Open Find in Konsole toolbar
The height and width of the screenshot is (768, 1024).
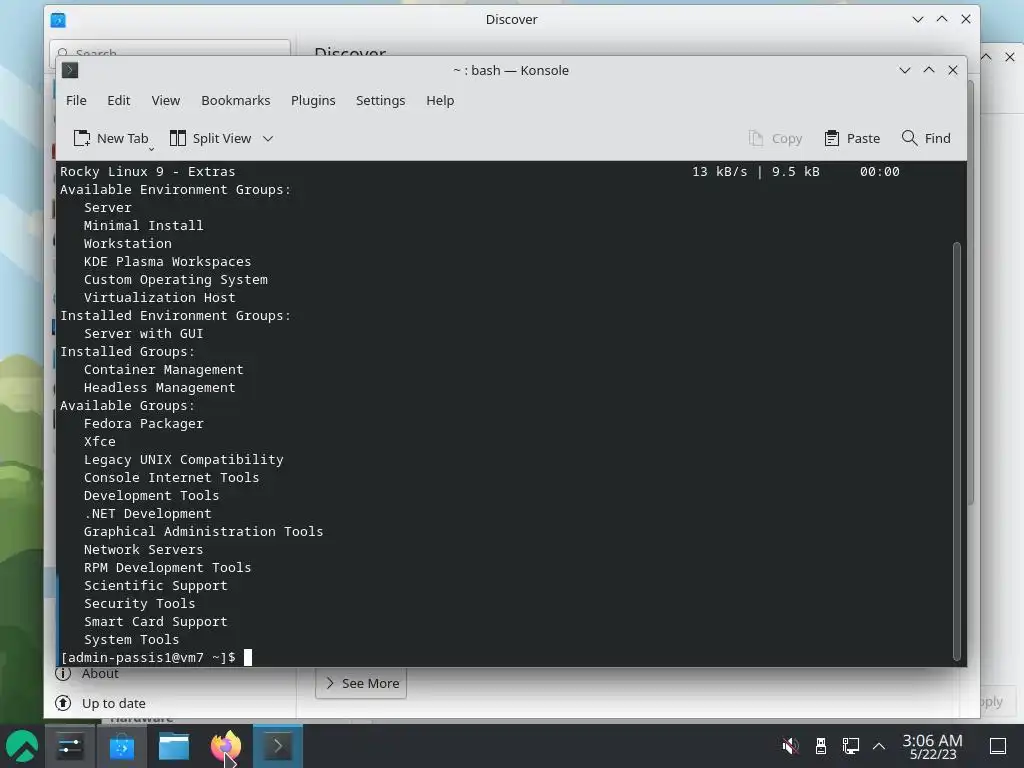click(926, 138)
